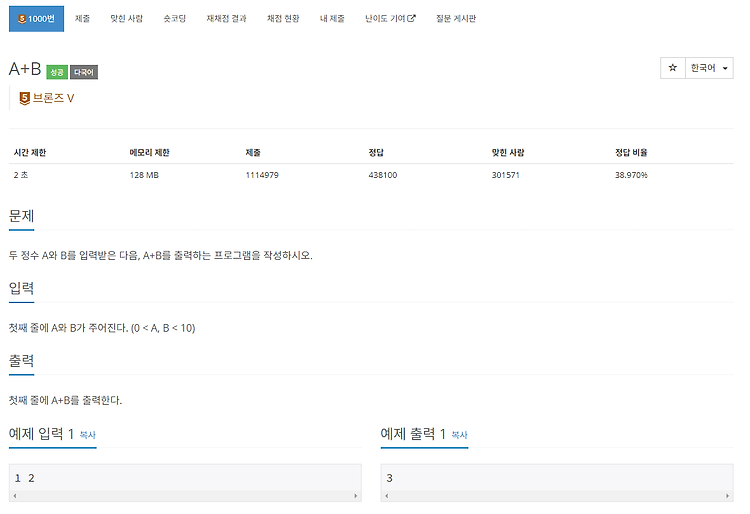The image size is (750, 514).
Task: Open the 한국어 language dropdown
Action: [x=709, y=68]
